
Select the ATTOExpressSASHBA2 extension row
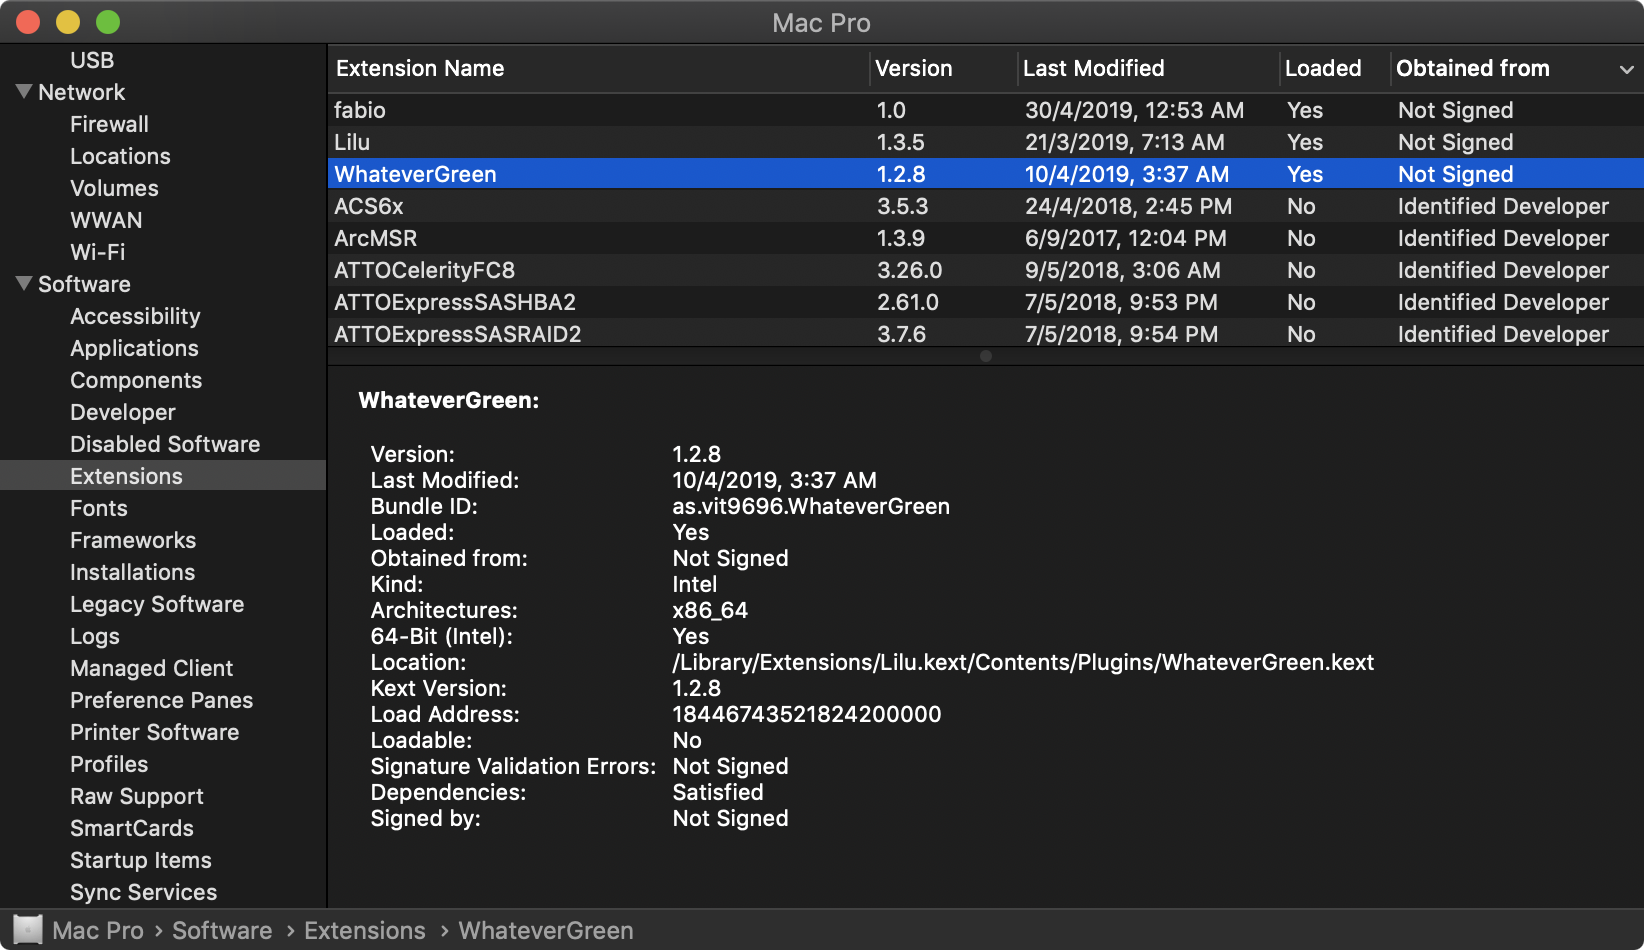pos(986,302)
